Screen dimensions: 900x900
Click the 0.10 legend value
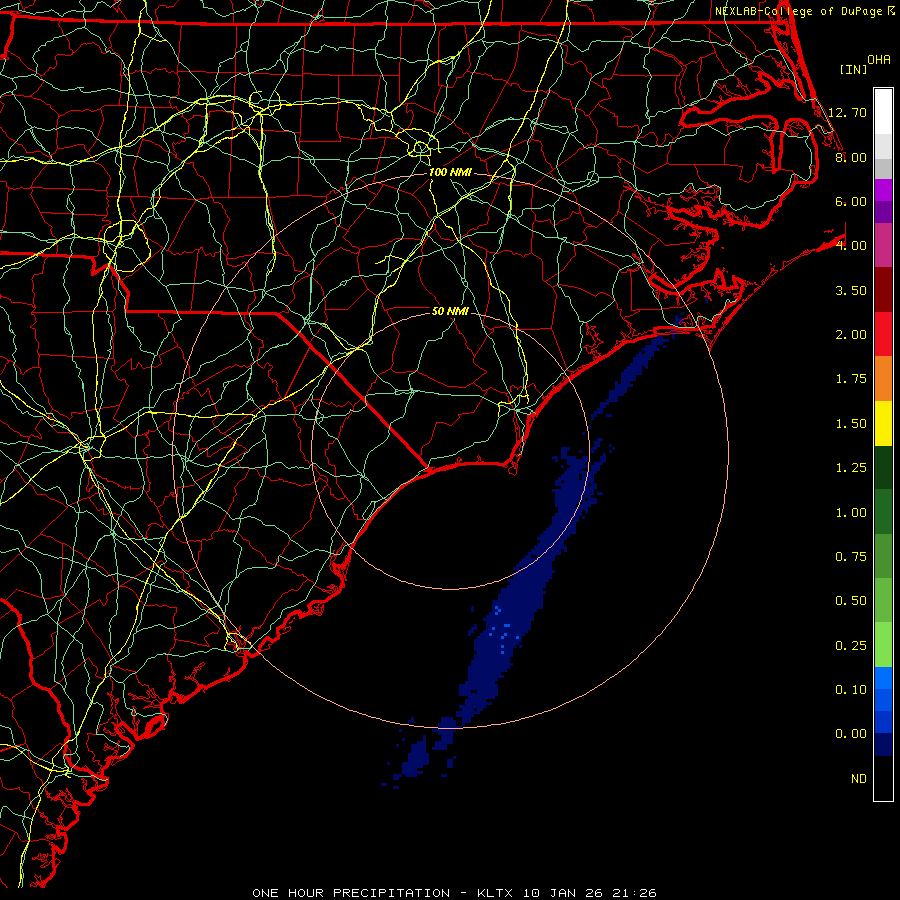pos(851,690)
